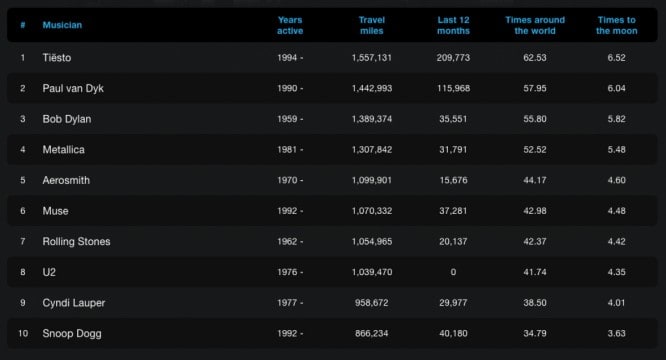Click times around world value 55.80

tap(535, 119)
